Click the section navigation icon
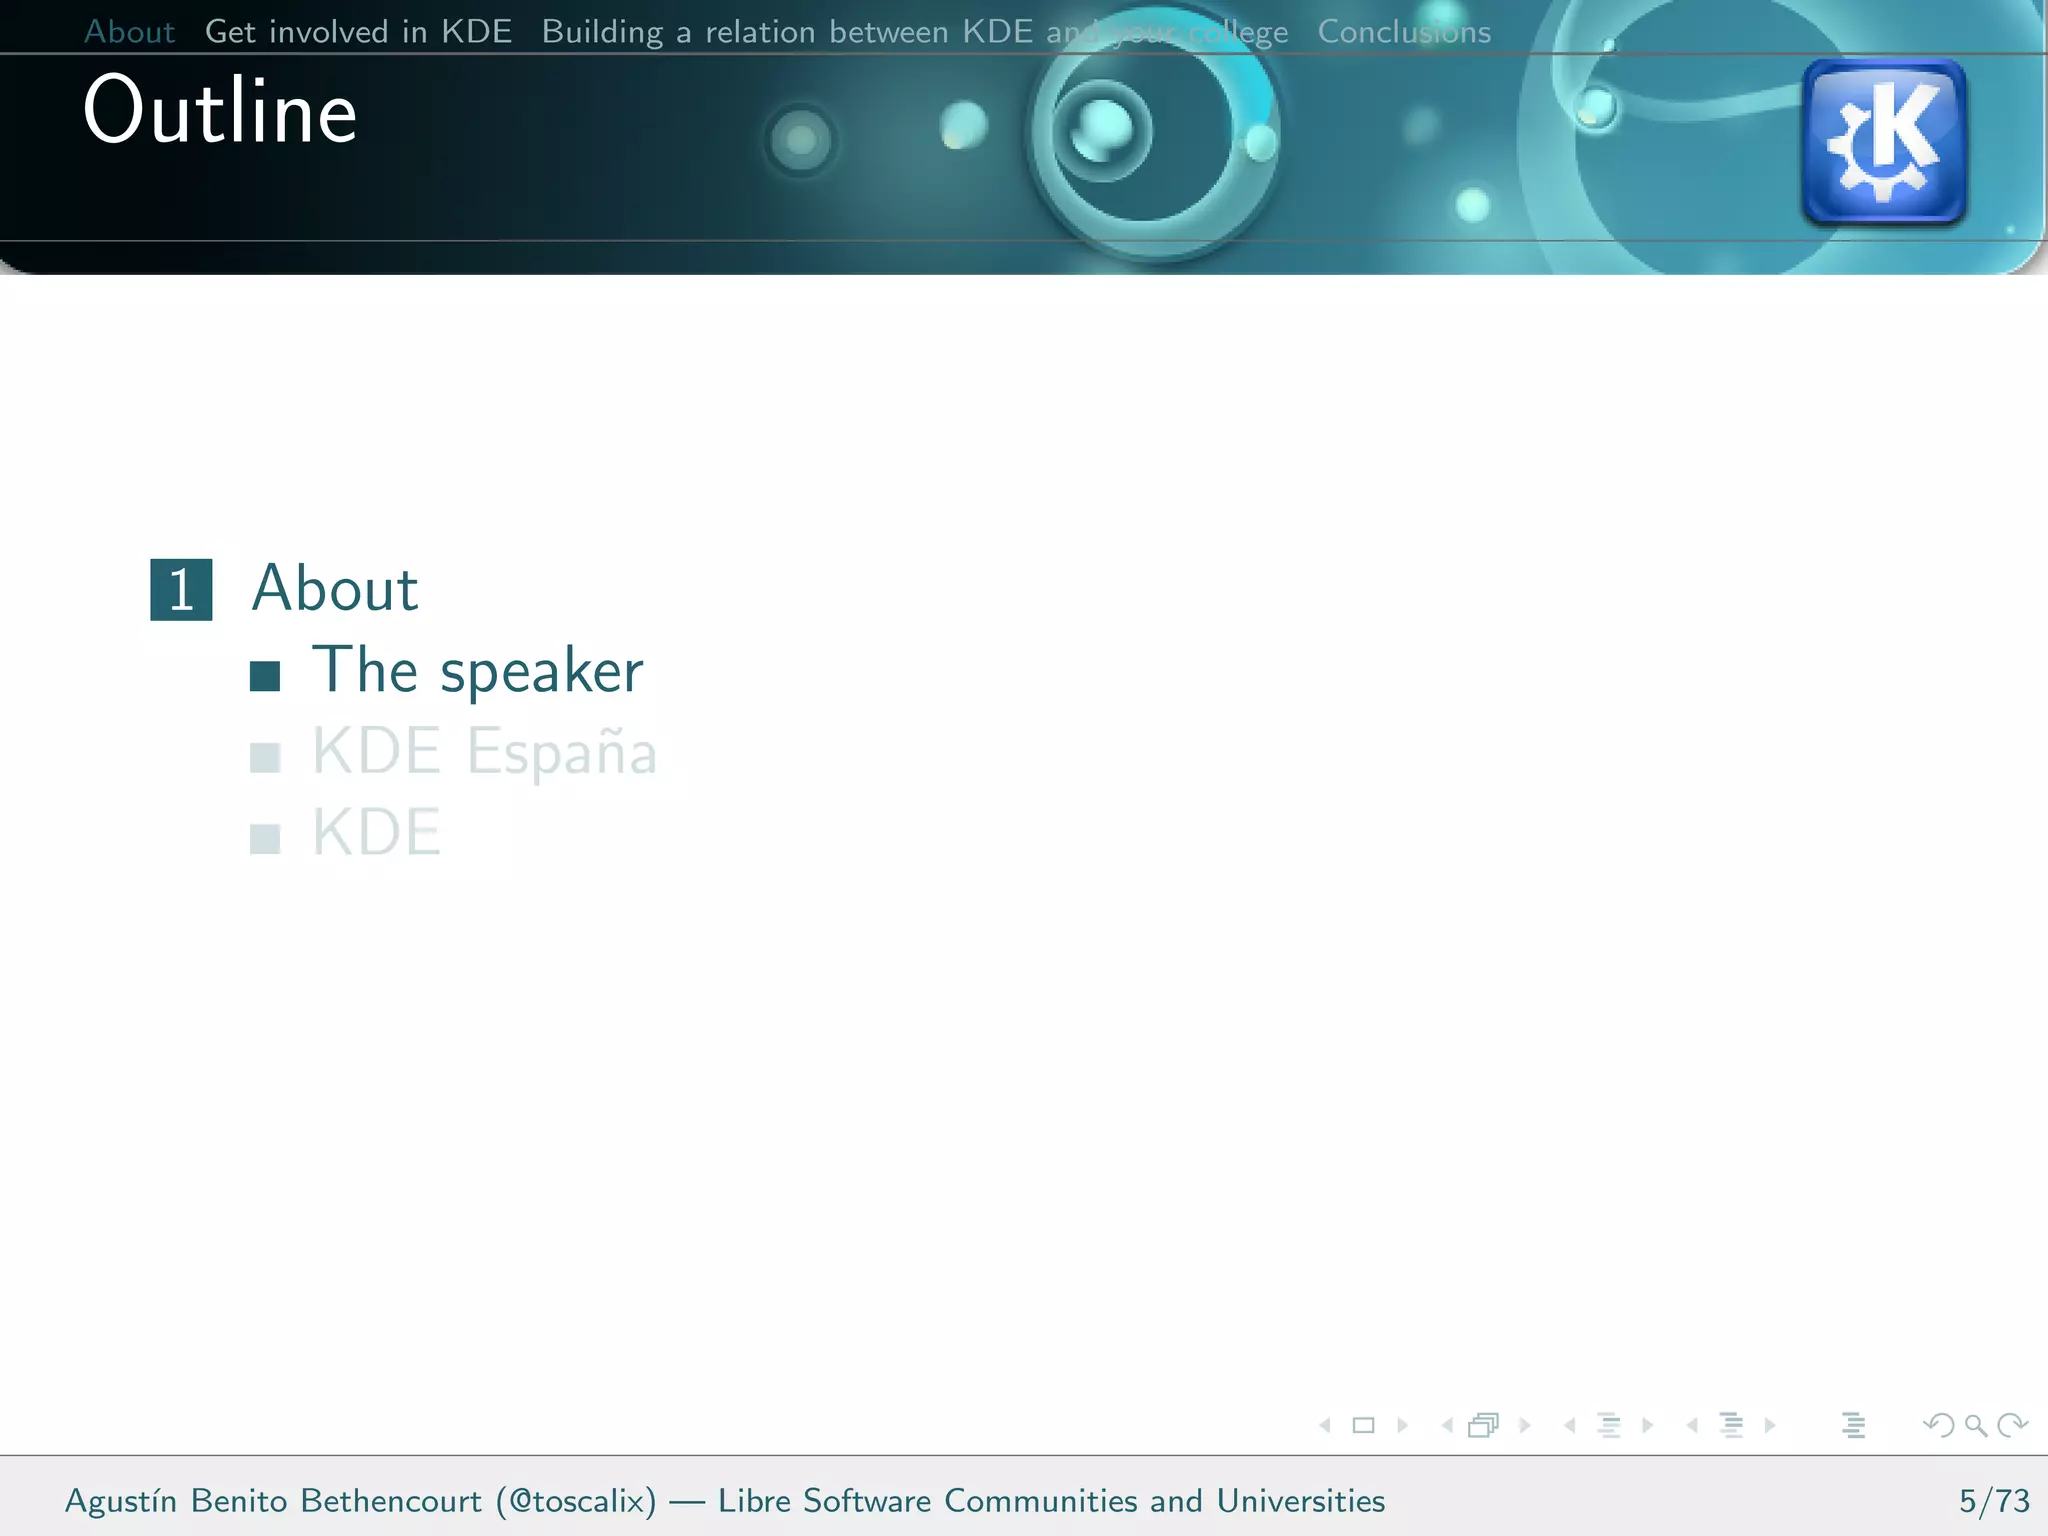The height and width of the screenshot is (1536, 2048). click(1731, 1426)
